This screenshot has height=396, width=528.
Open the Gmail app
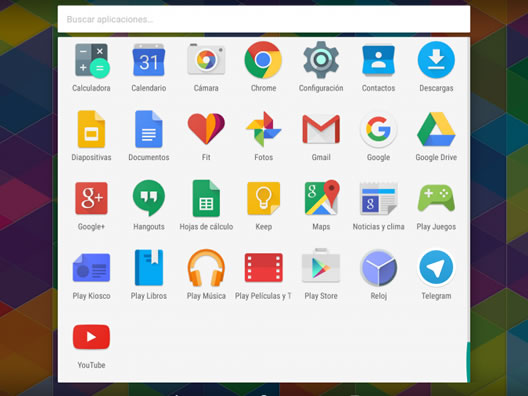coord(321,129)
